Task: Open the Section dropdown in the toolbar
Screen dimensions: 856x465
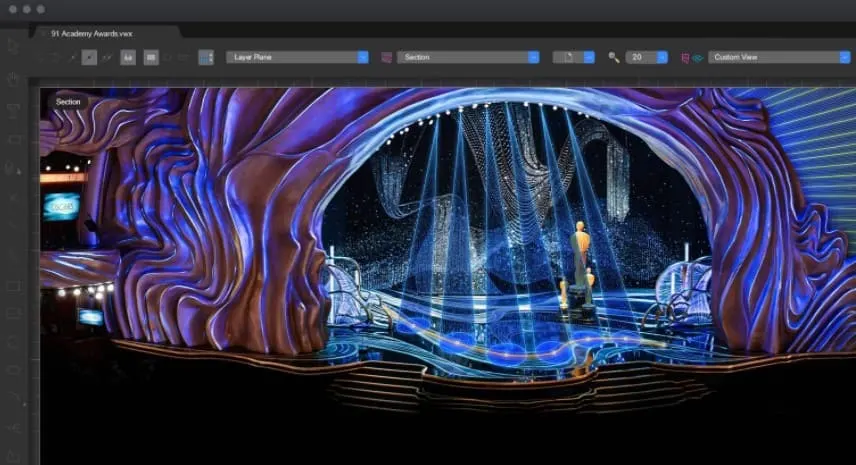Action: pyautogui.click(x=468, y=57)
